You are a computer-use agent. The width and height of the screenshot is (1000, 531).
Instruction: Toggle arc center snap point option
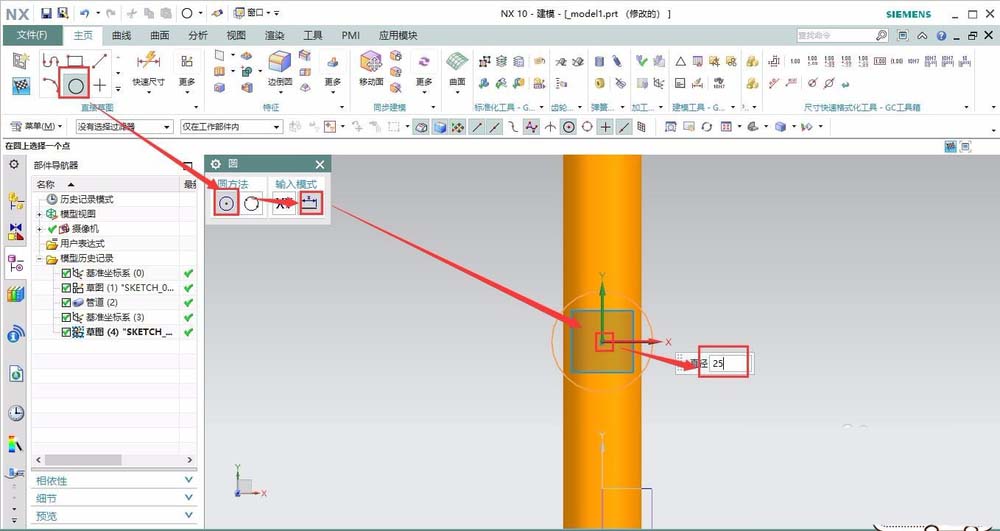[x=568, y=127]
